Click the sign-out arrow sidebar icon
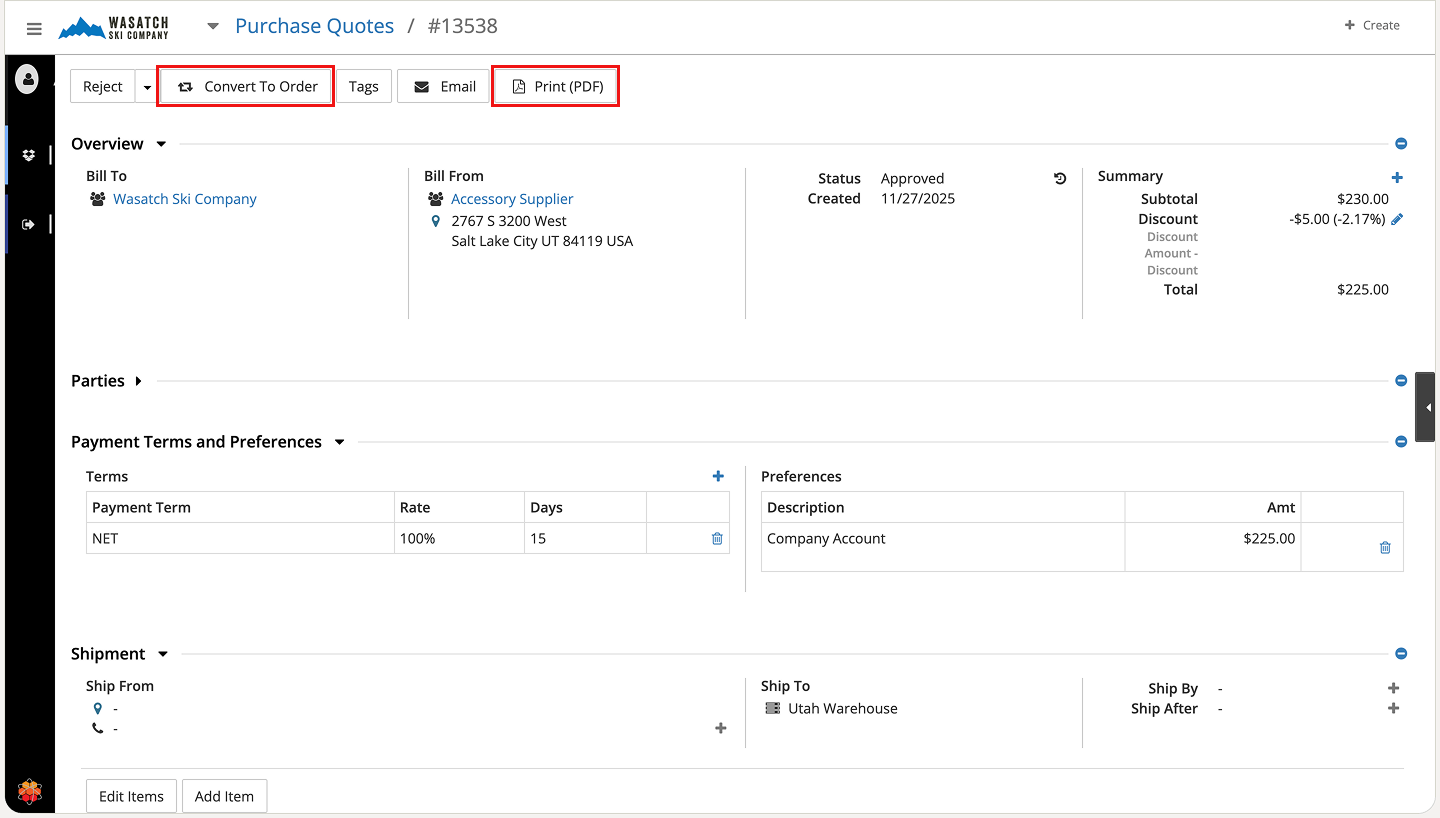The image size is (1440, 818). pos(28,224)
